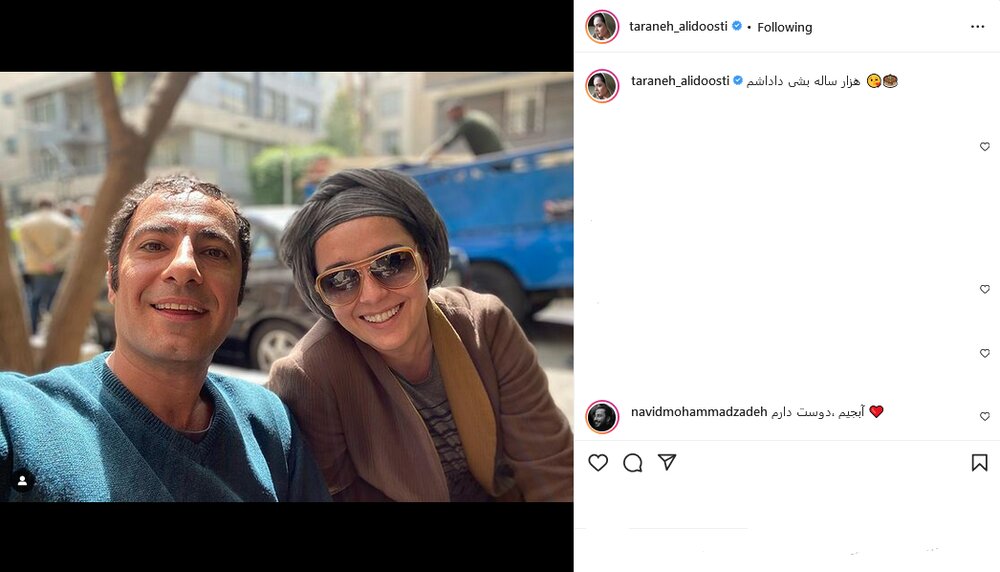Click the Following button
The height and width of the screenshot is (572, 1000).
tap(784, 27)
